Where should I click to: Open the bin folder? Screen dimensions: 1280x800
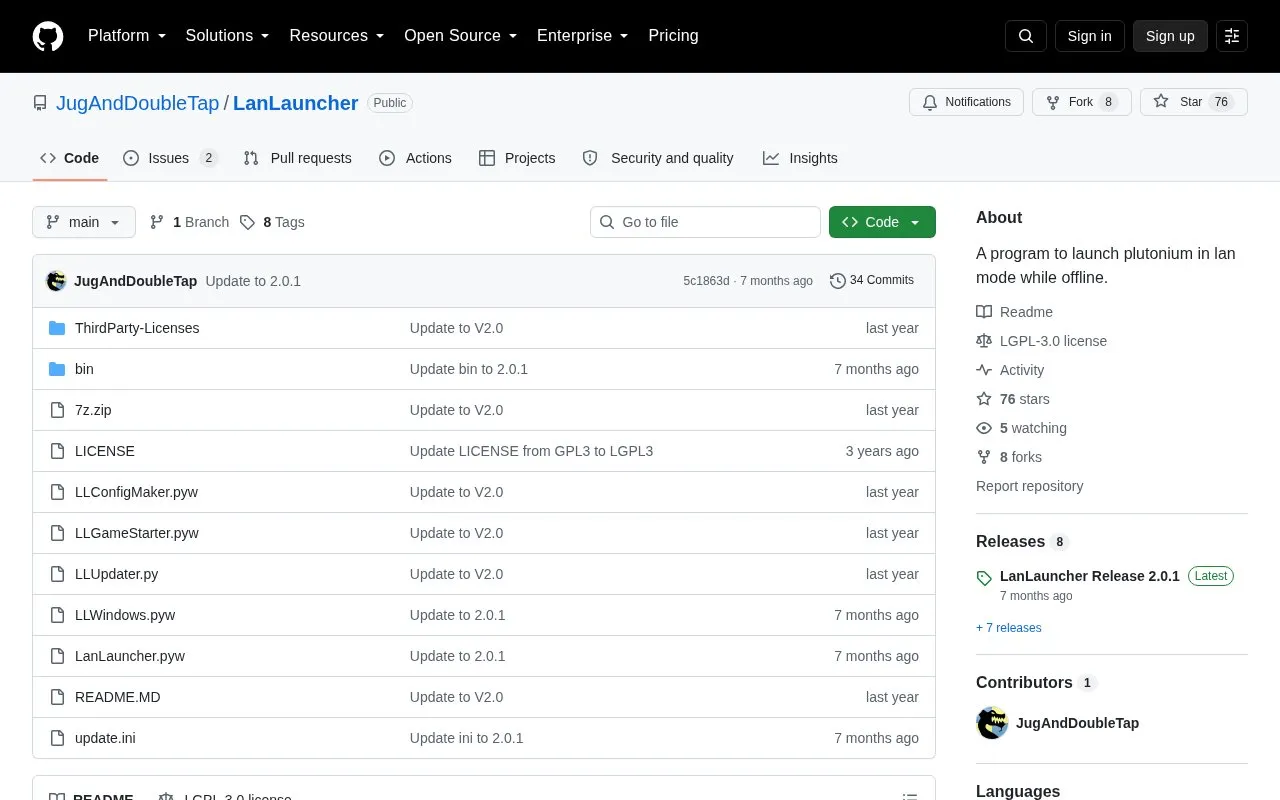click(84, 369)
